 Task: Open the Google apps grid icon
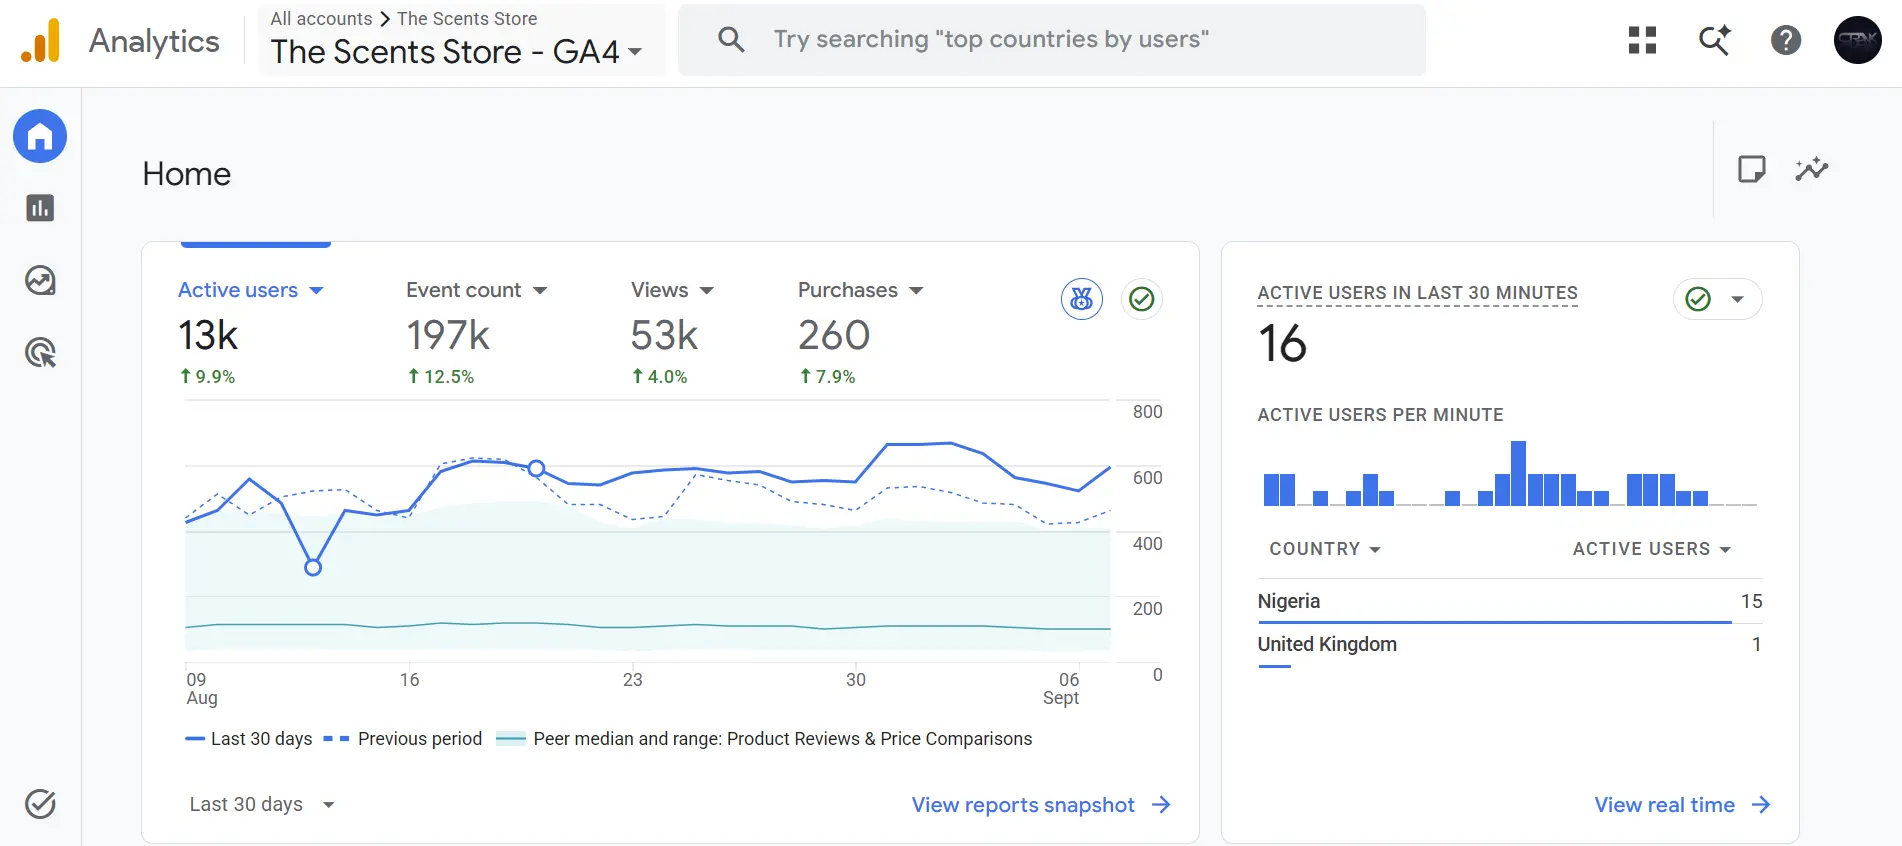tap(1642, 40)
